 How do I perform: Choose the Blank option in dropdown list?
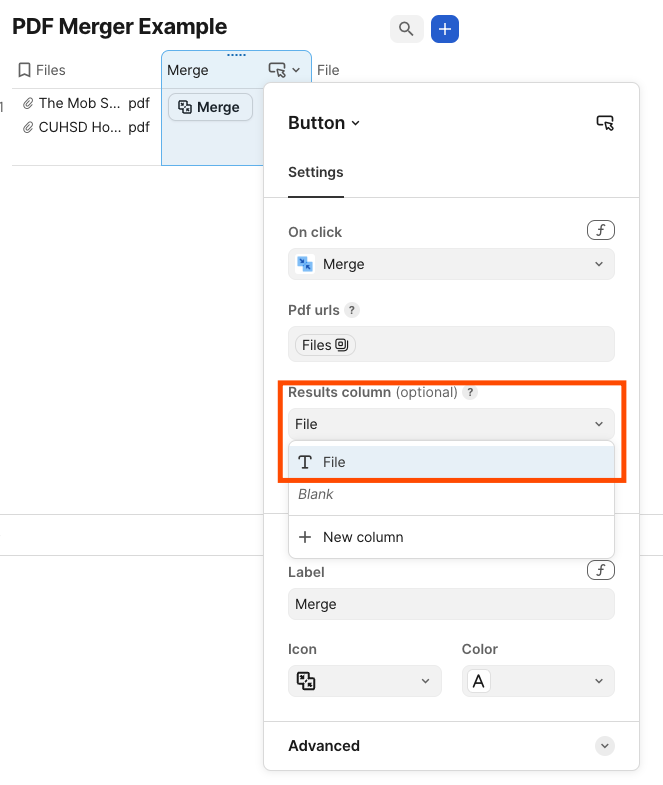(x=316, y=494)
